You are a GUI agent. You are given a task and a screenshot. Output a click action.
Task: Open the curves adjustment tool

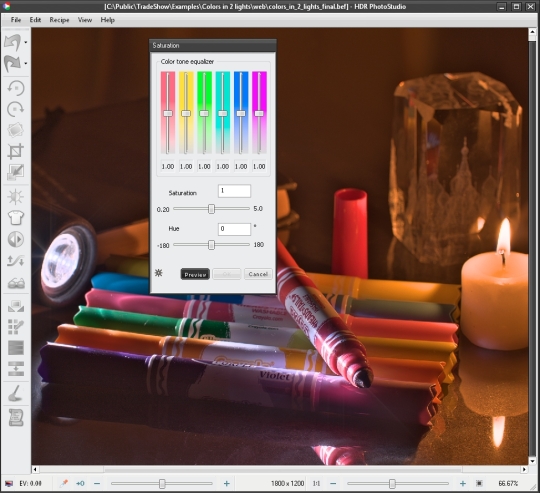click(15, 261)
